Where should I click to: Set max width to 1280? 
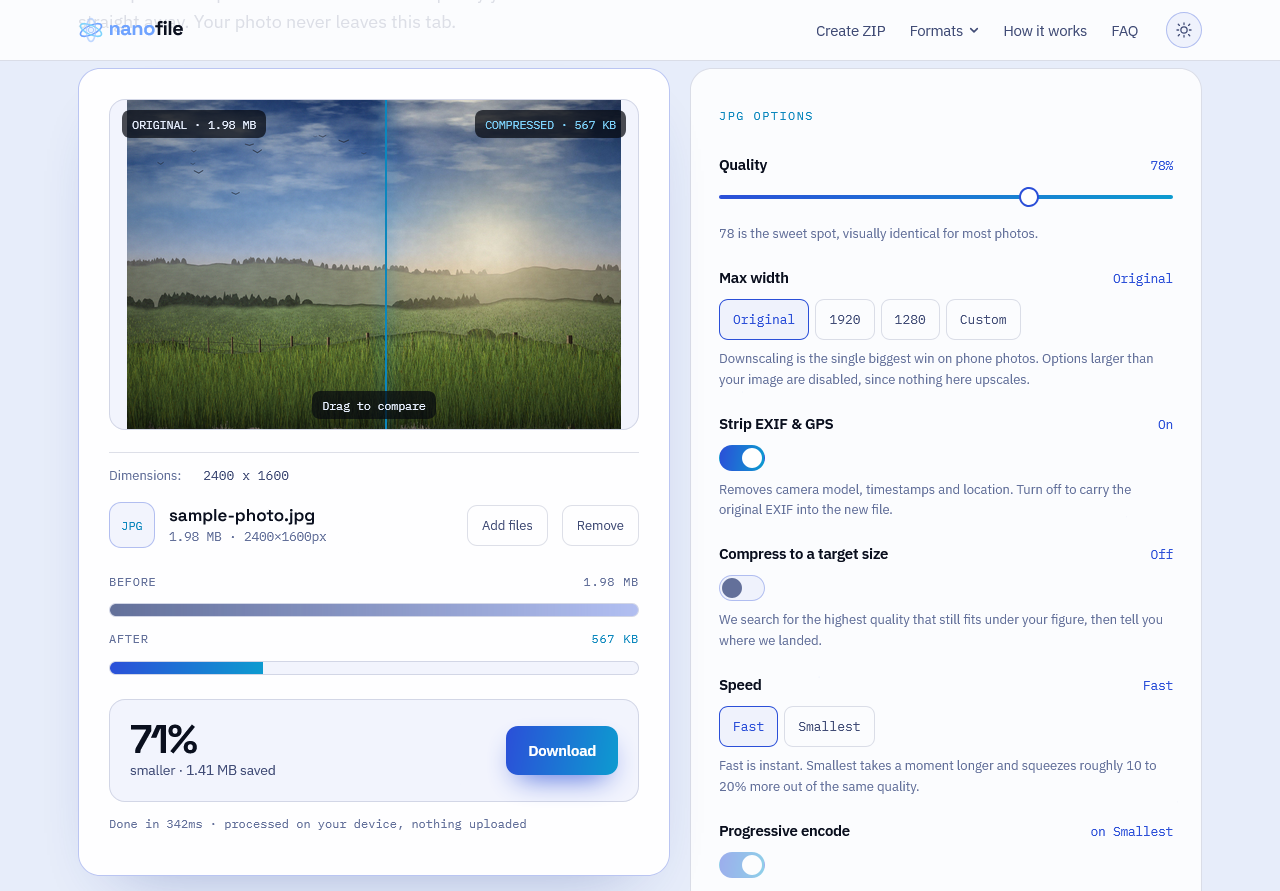(x=910, y=320)
